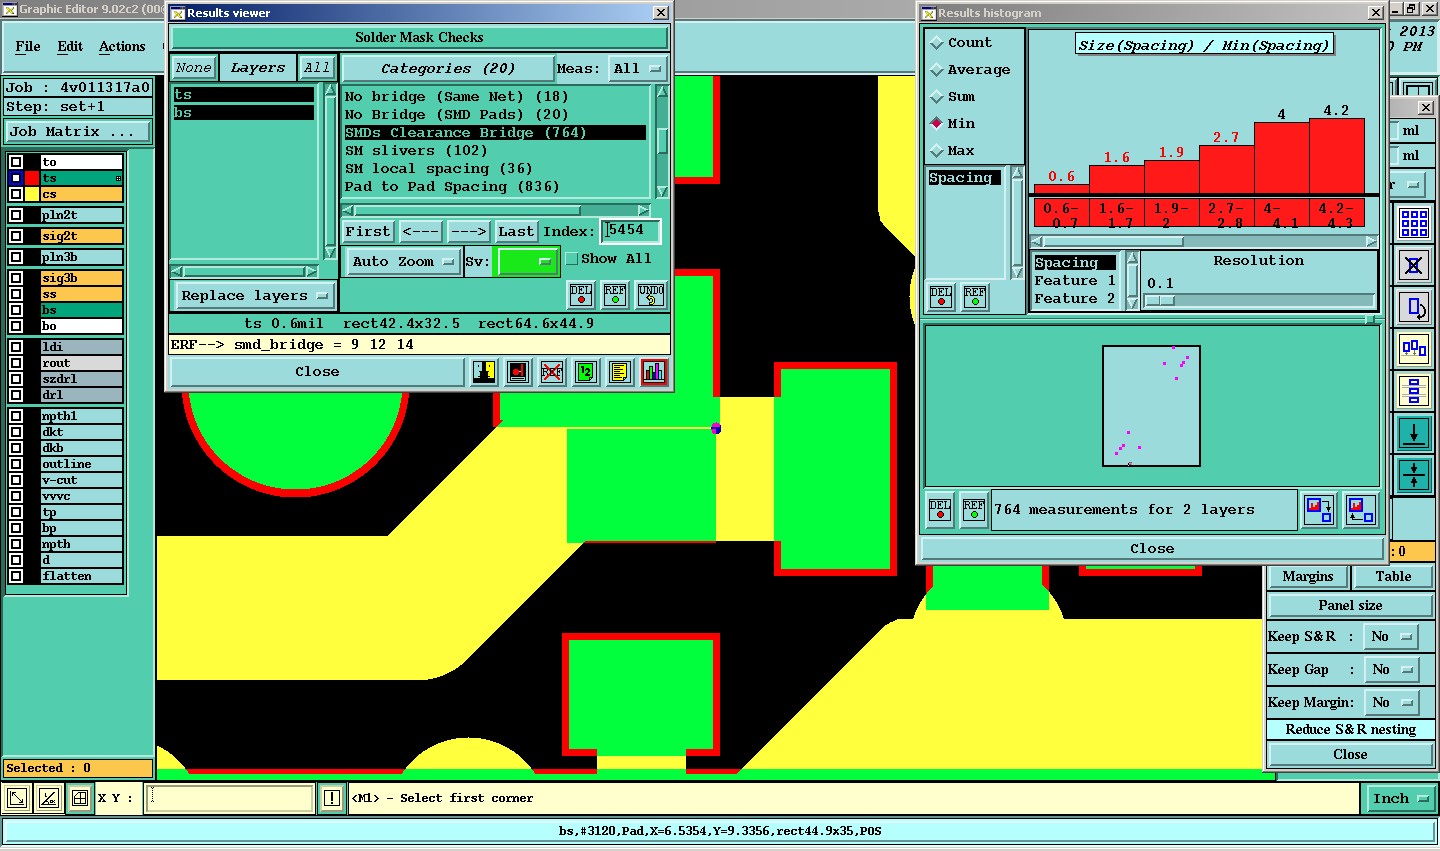Click the crossed-out REF icon
Screen dimensions: 1440x851
[x=552, y=372]
